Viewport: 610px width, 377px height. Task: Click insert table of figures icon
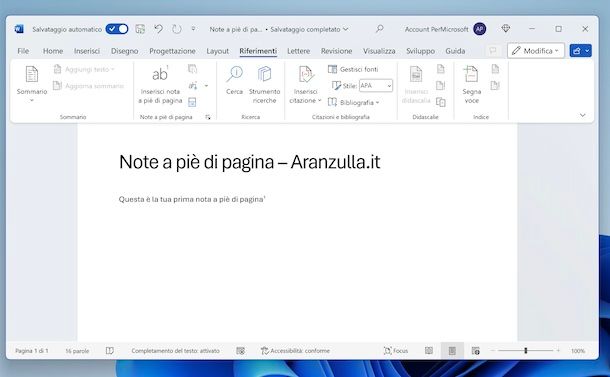441,69
